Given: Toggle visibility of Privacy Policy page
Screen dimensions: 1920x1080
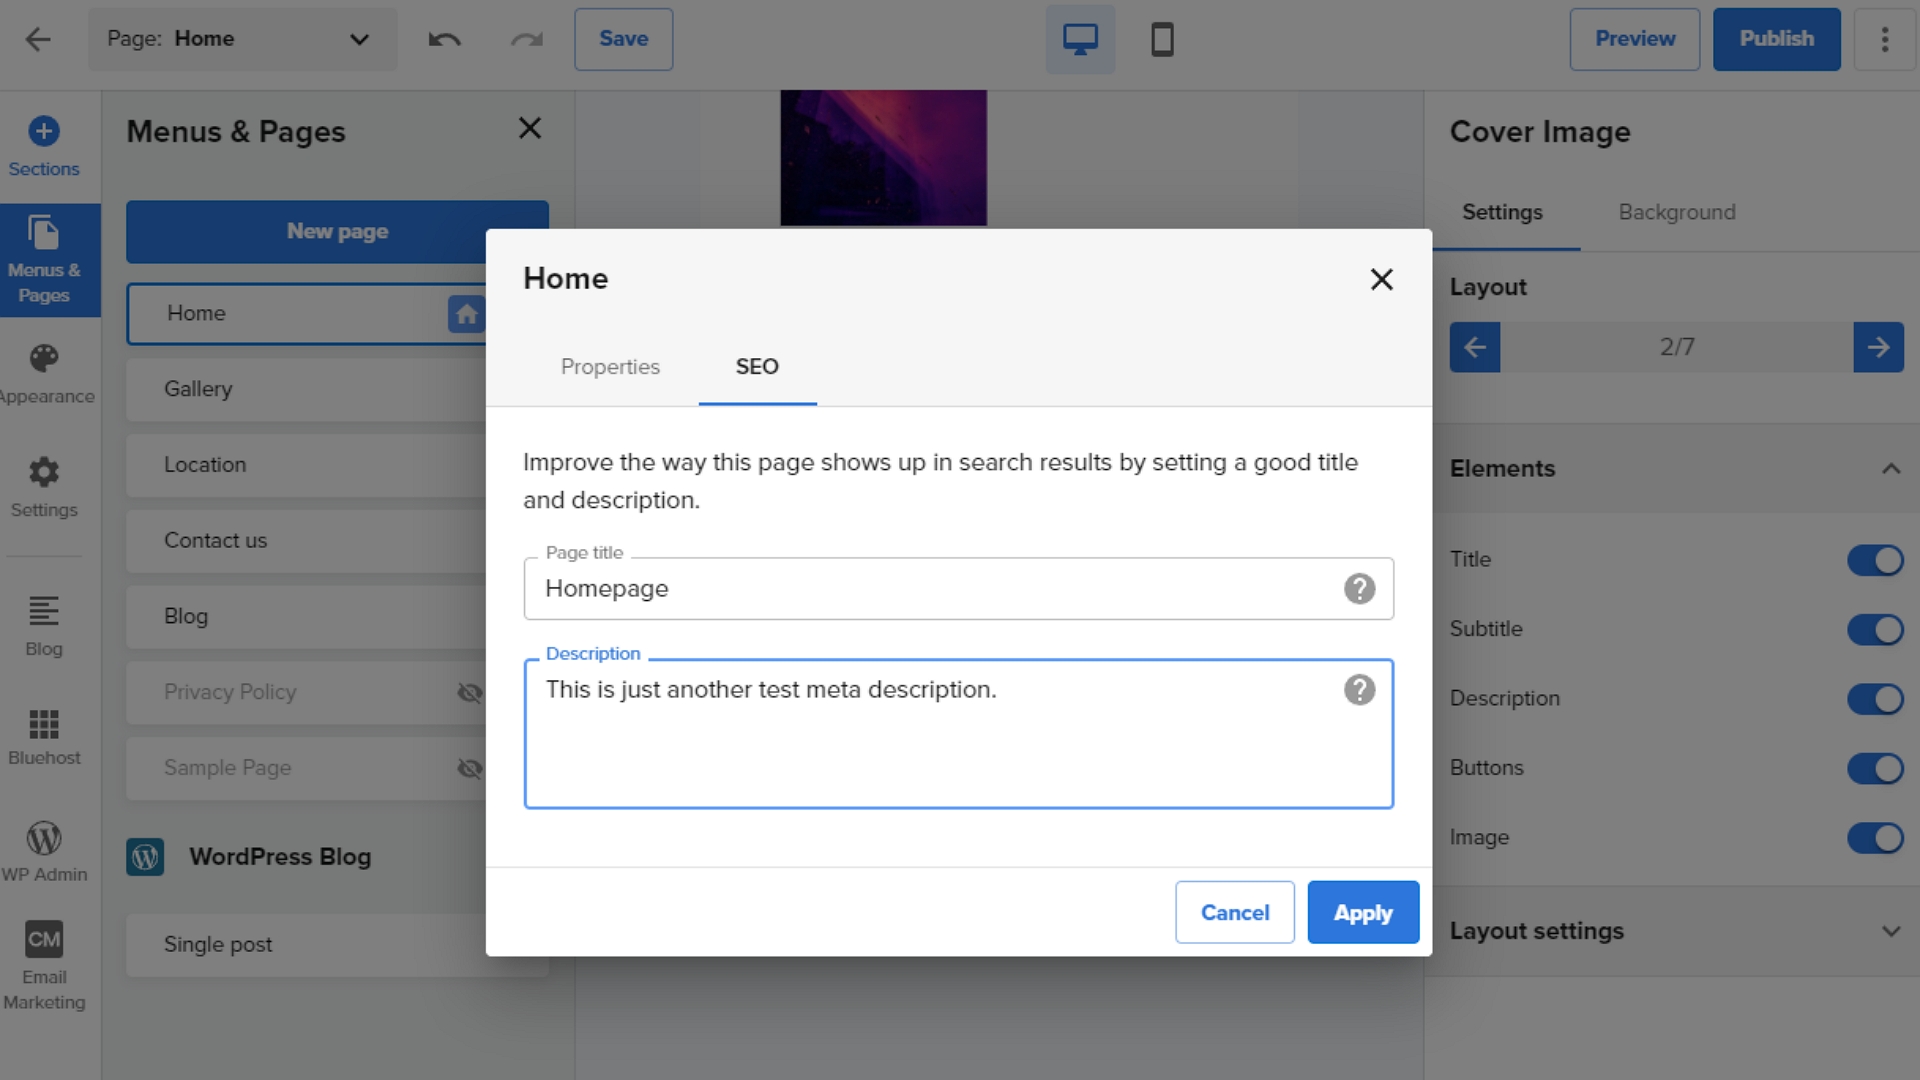Looking at the screenshot, I should (x=470, y=692).
